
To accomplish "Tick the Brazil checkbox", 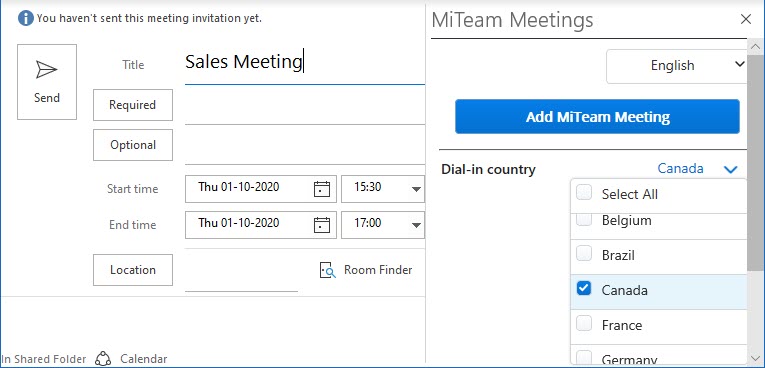I will pos(584,253).
